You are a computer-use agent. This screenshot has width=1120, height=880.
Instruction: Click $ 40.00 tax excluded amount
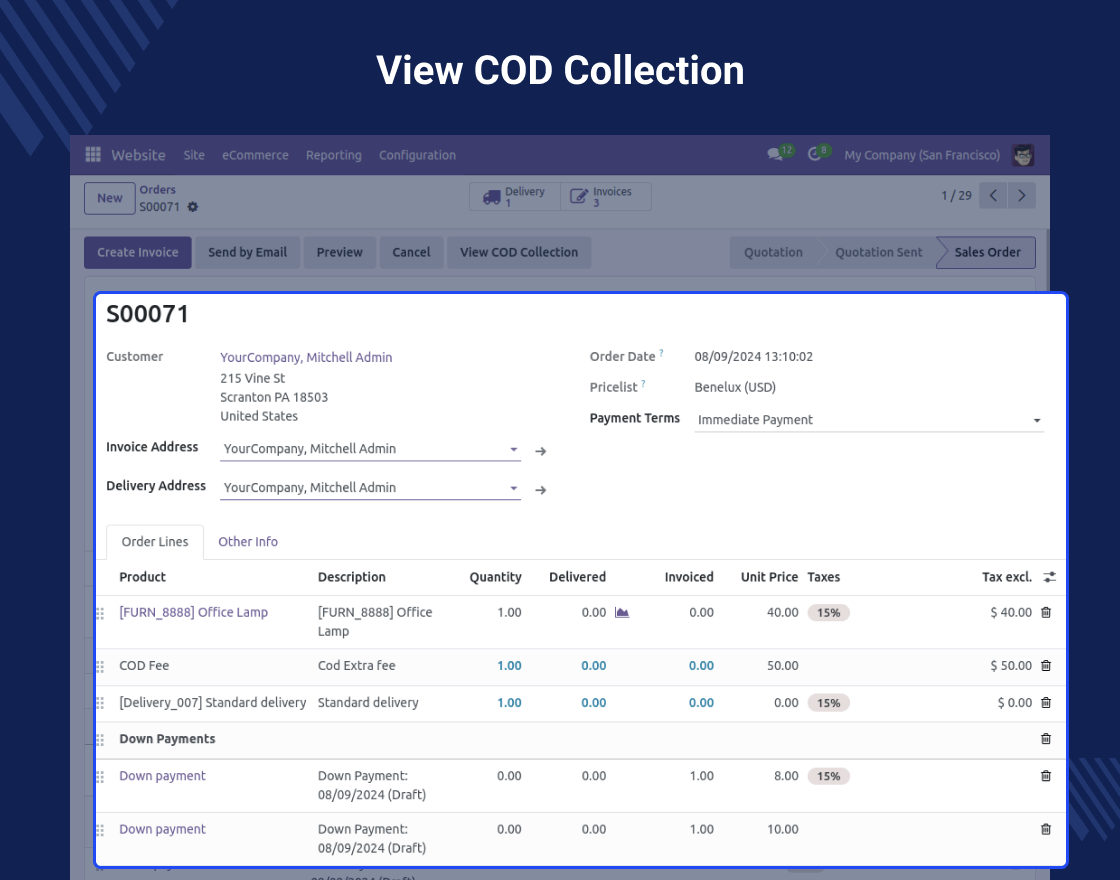1011,612
